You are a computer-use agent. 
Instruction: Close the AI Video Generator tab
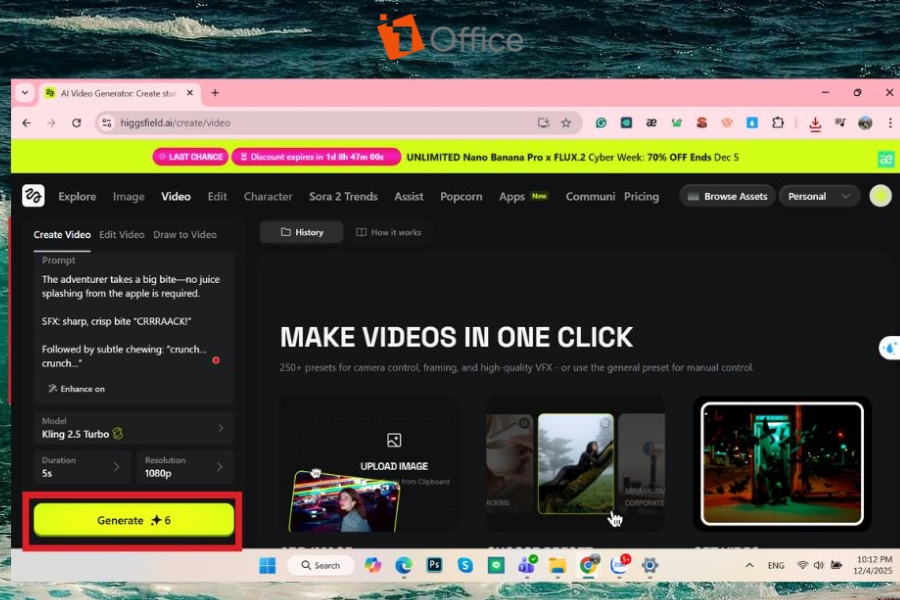click(x=190, y=93)
